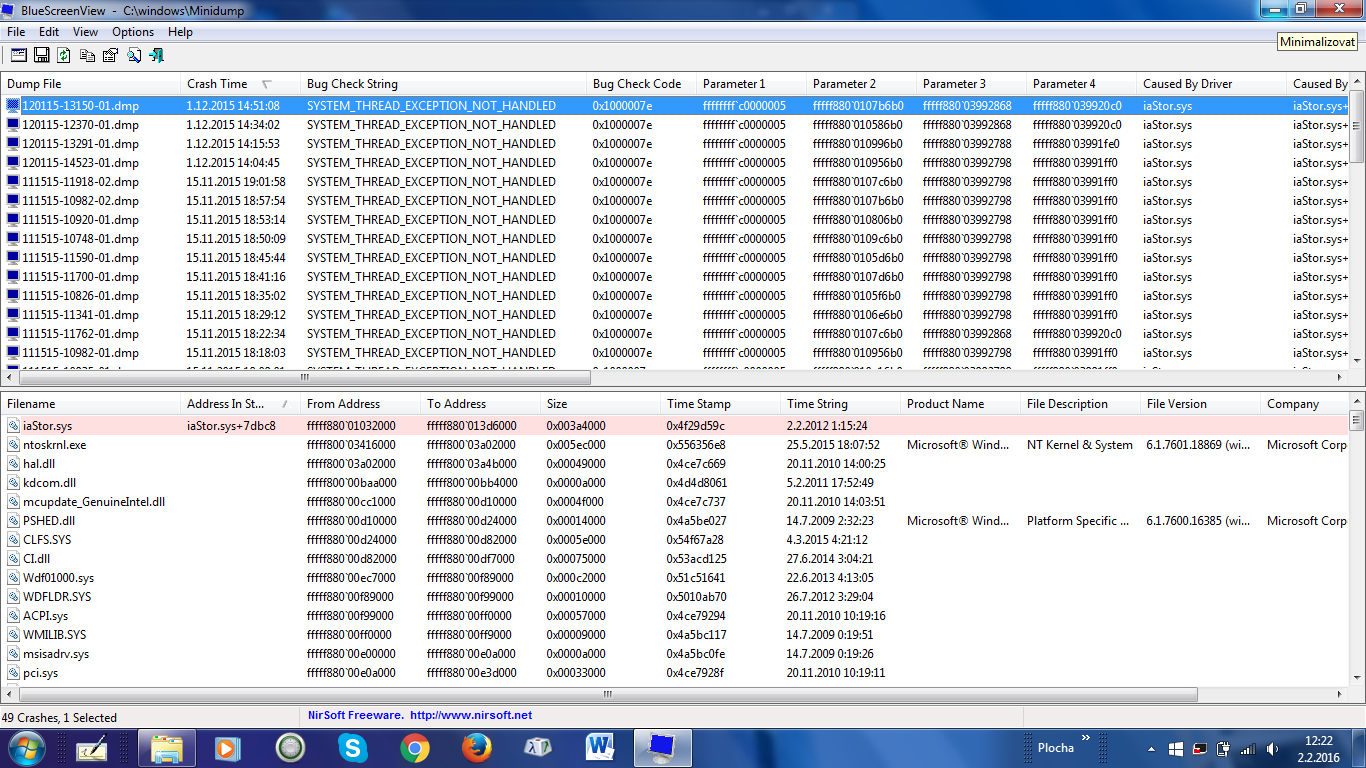This screenshot has width=1366, height=768.
Task: Sort modules by Filename column header
Action: click(91, 404)
